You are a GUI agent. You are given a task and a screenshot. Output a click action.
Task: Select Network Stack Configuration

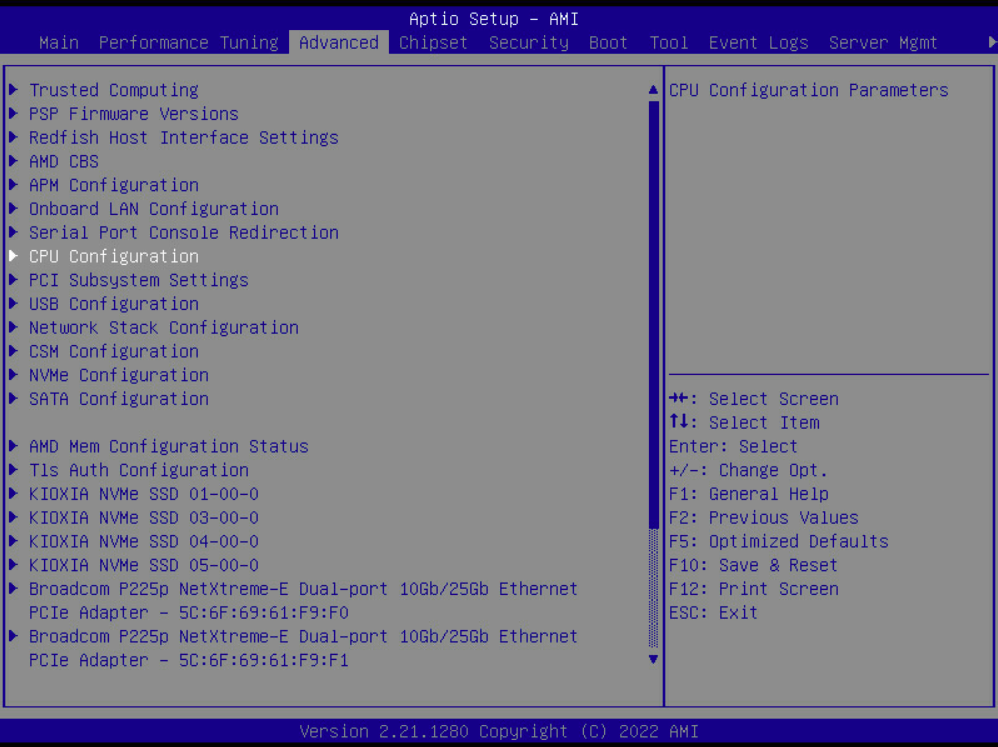click(164, 328)
